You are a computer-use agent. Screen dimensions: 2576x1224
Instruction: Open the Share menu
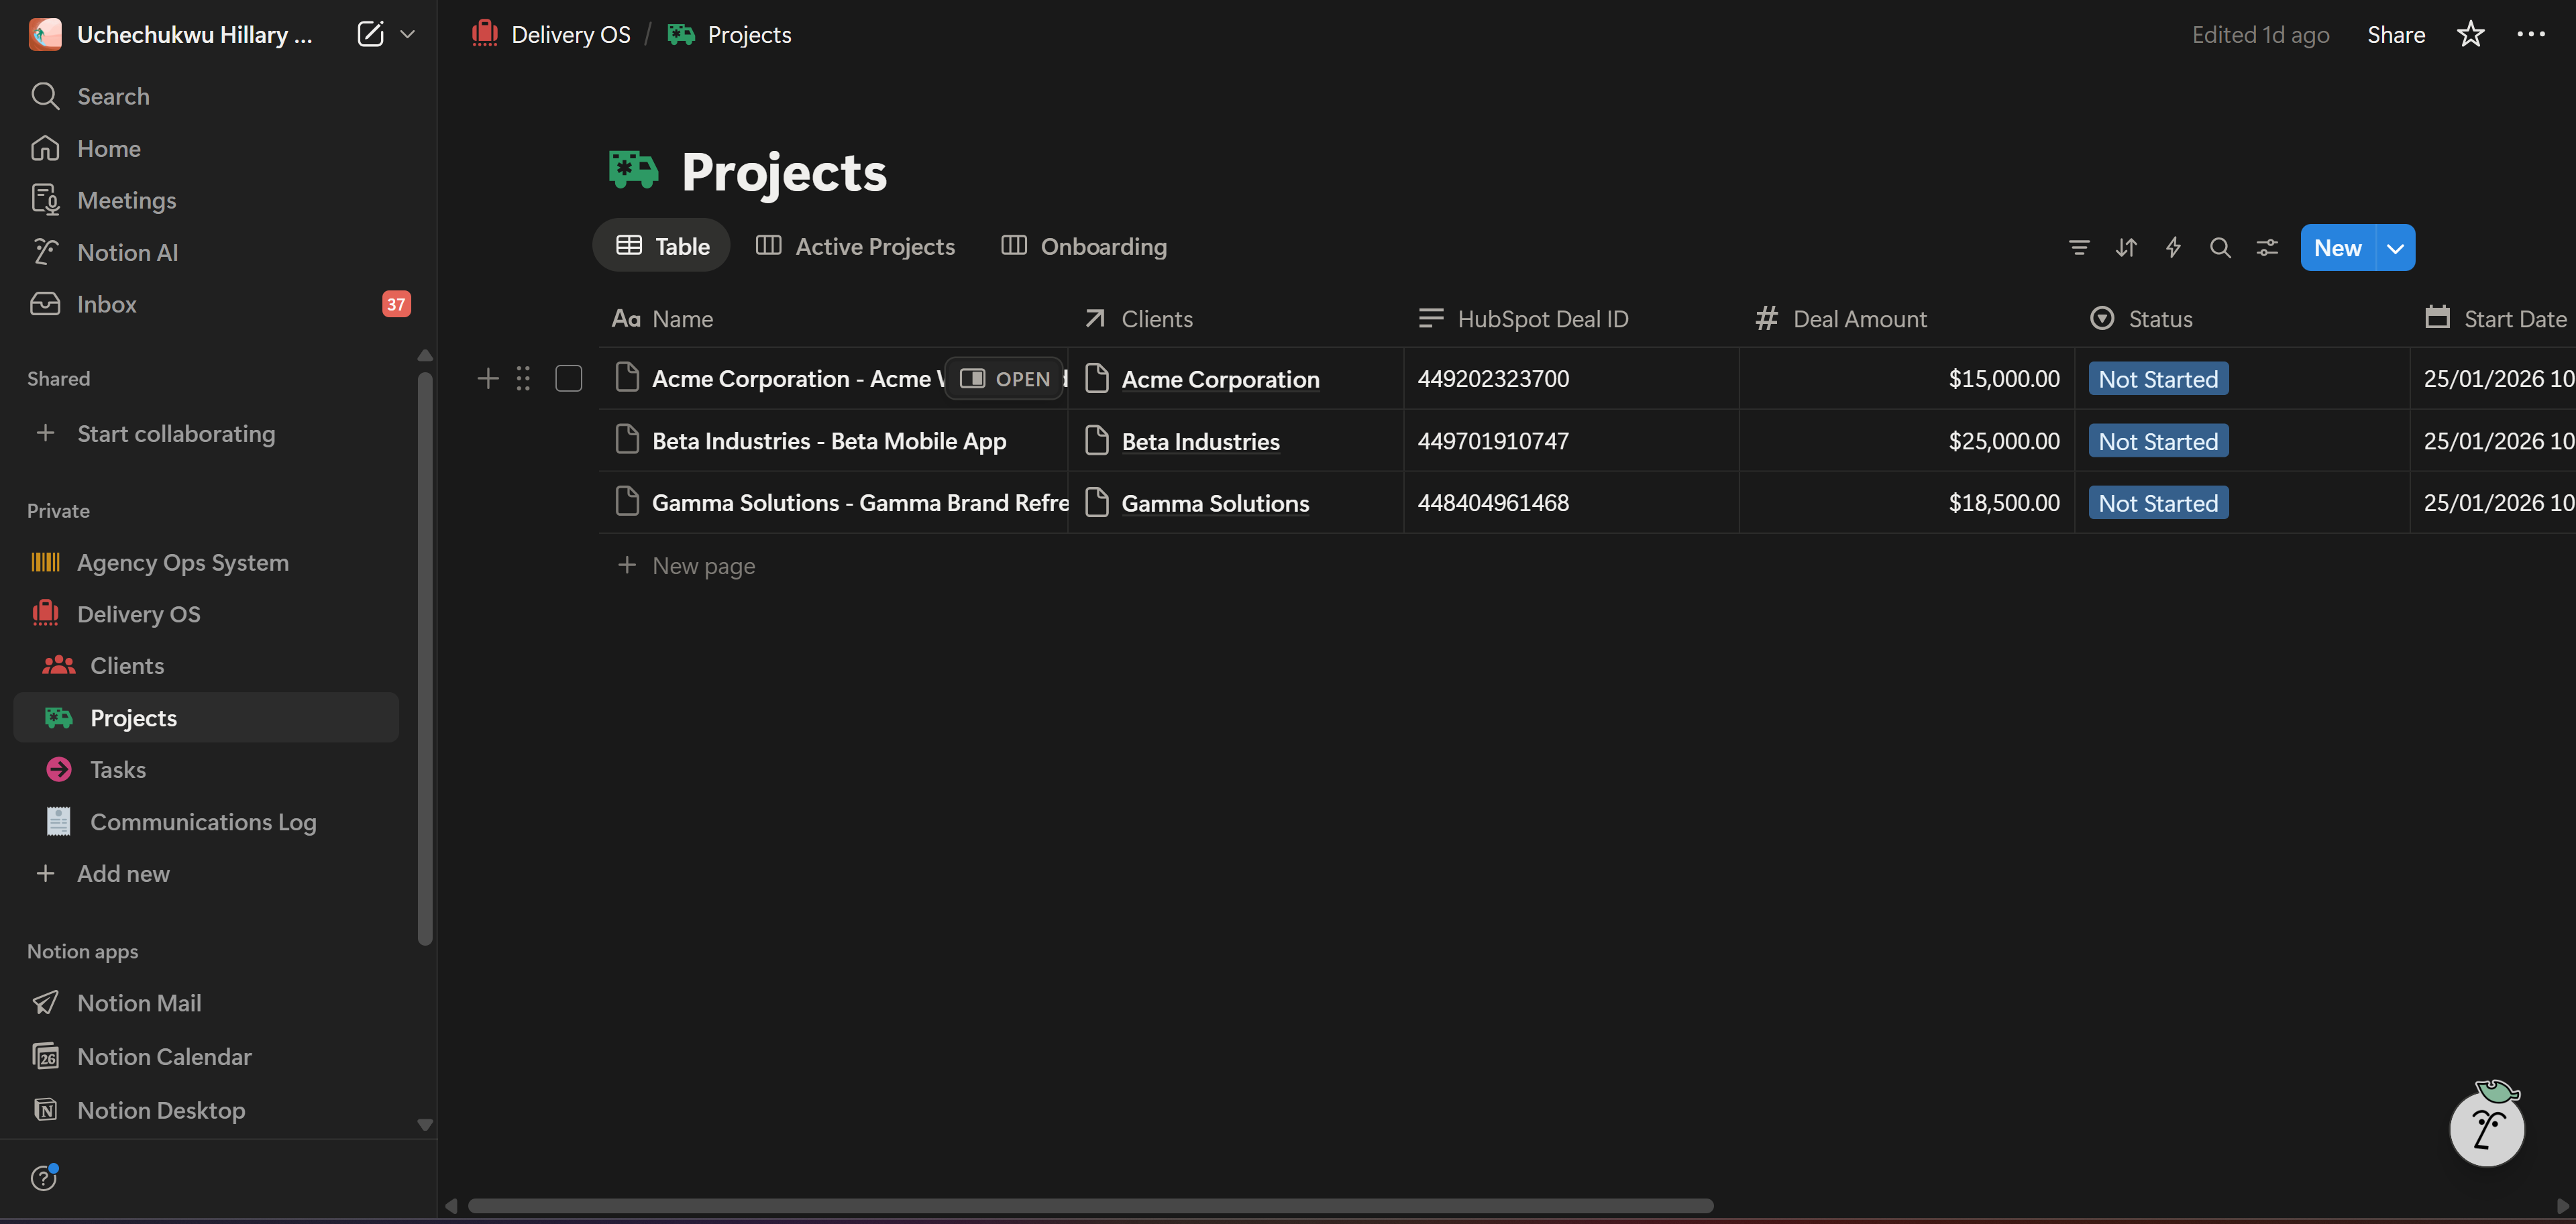[x=2396, y=33]
